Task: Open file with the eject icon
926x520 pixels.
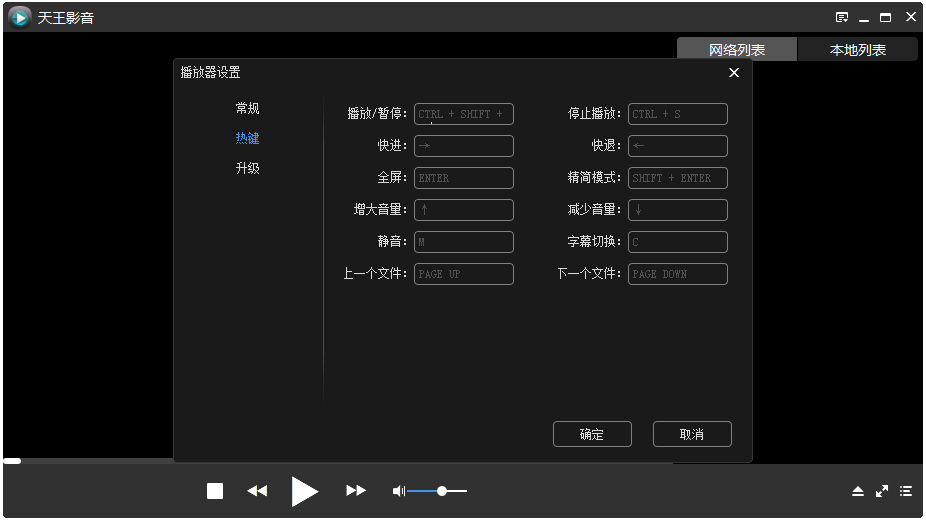Action: (858, 491)
